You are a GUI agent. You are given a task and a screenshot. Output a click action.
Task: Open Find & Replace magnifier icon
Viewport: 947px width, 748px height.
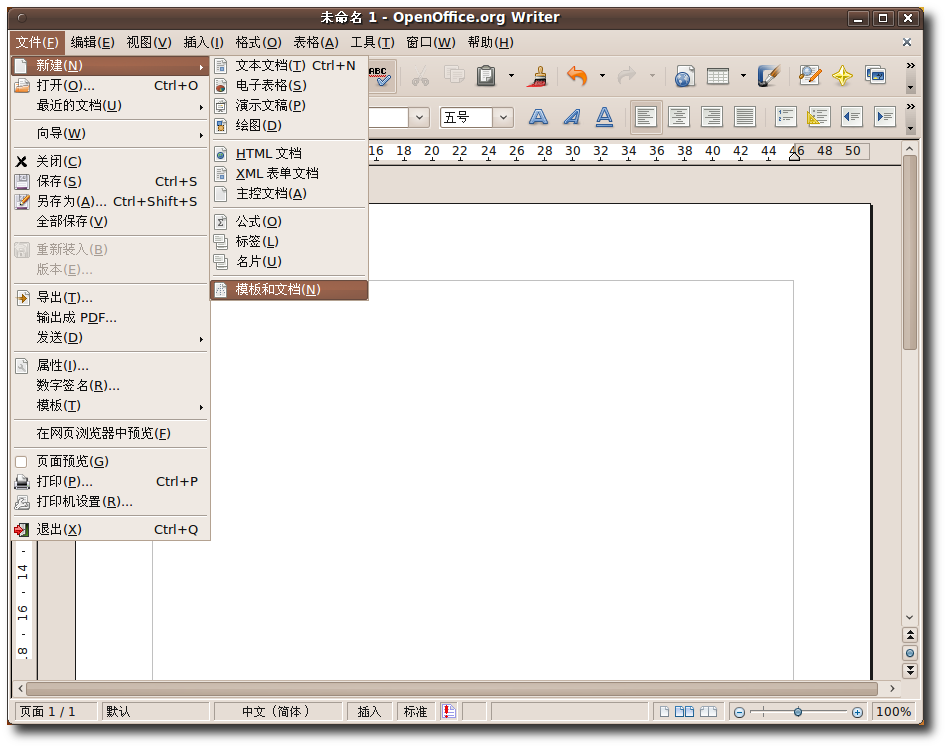tap(809, 76)
